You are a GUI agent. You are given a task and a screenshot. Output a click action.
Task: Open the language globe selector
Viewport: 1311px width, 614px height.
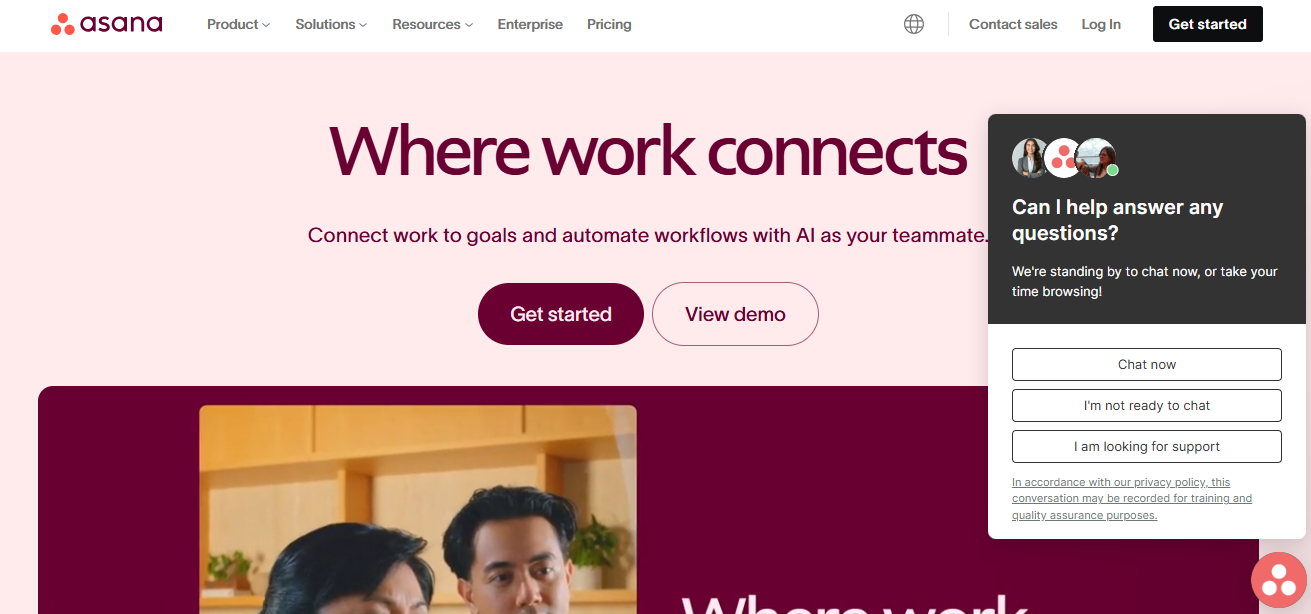click(913, 23)
